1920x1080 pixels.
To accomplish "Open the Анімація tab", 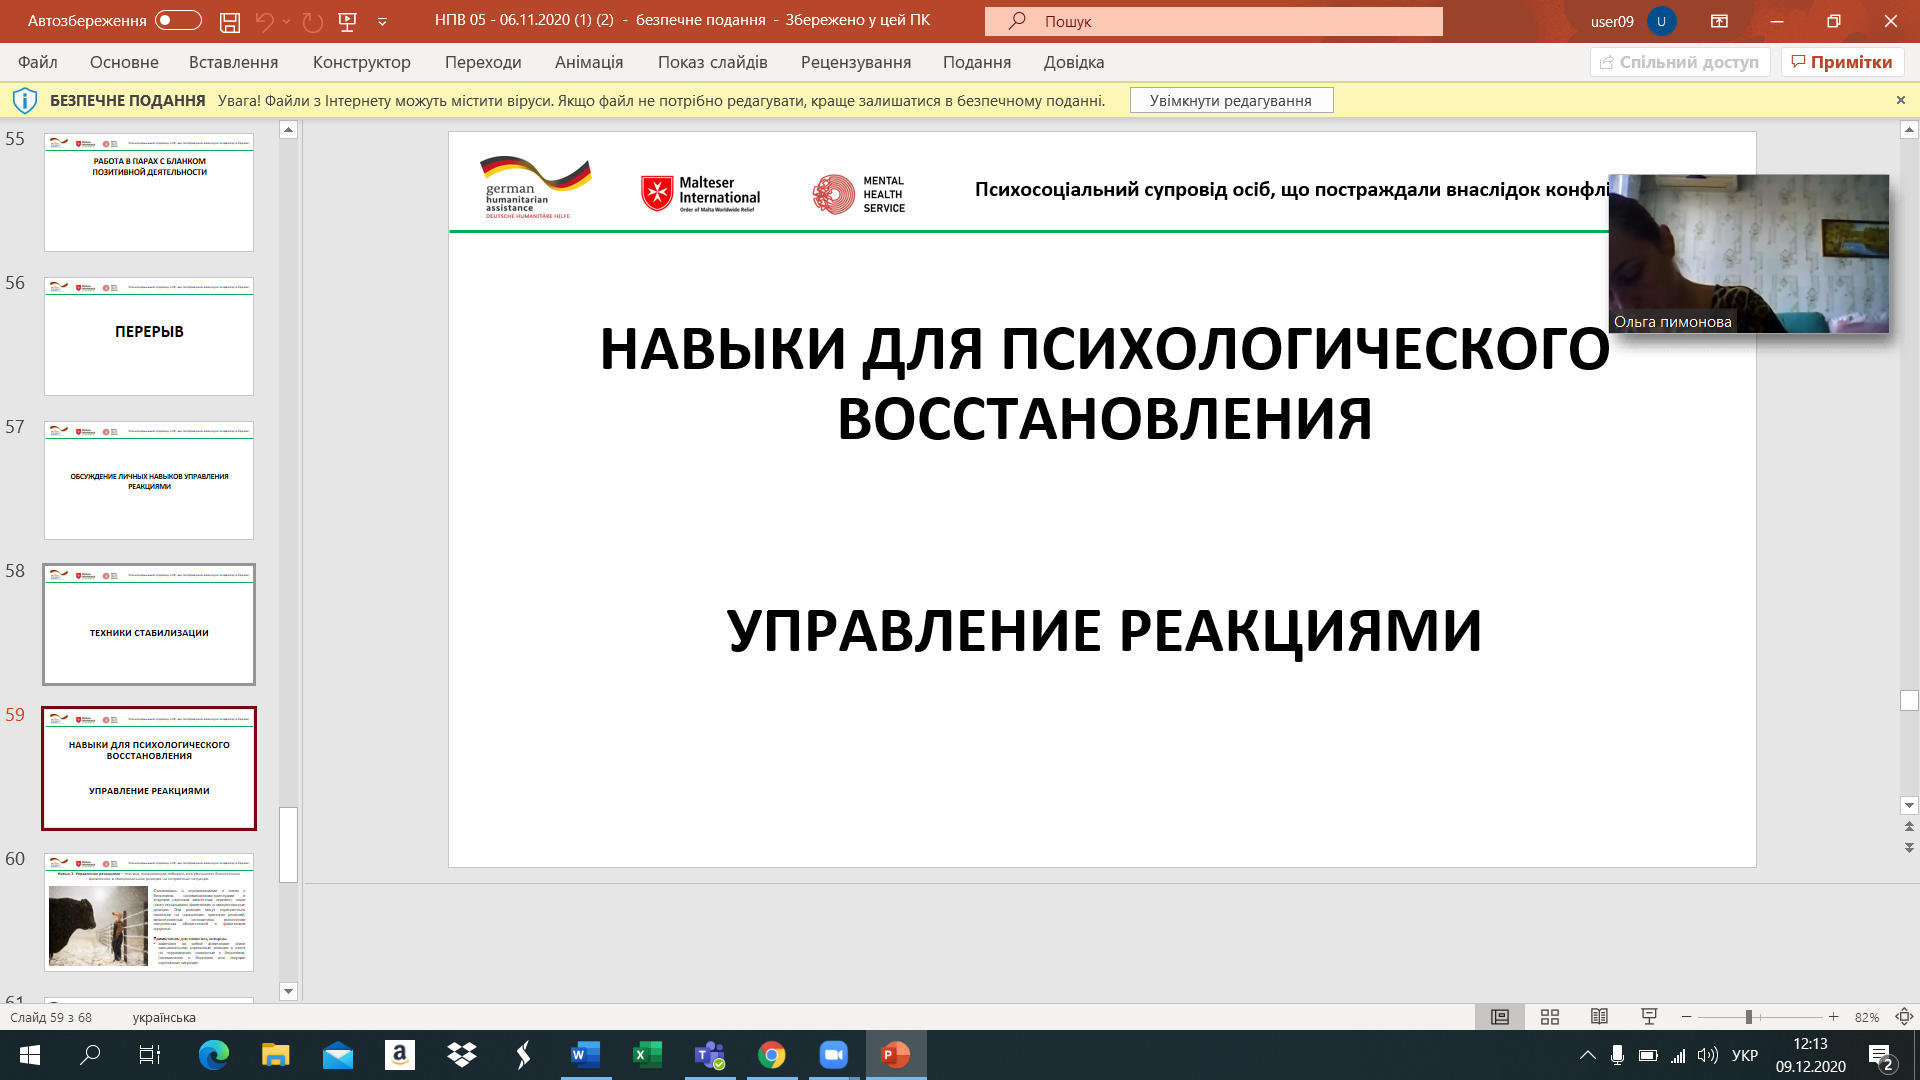I will point(589,62).
